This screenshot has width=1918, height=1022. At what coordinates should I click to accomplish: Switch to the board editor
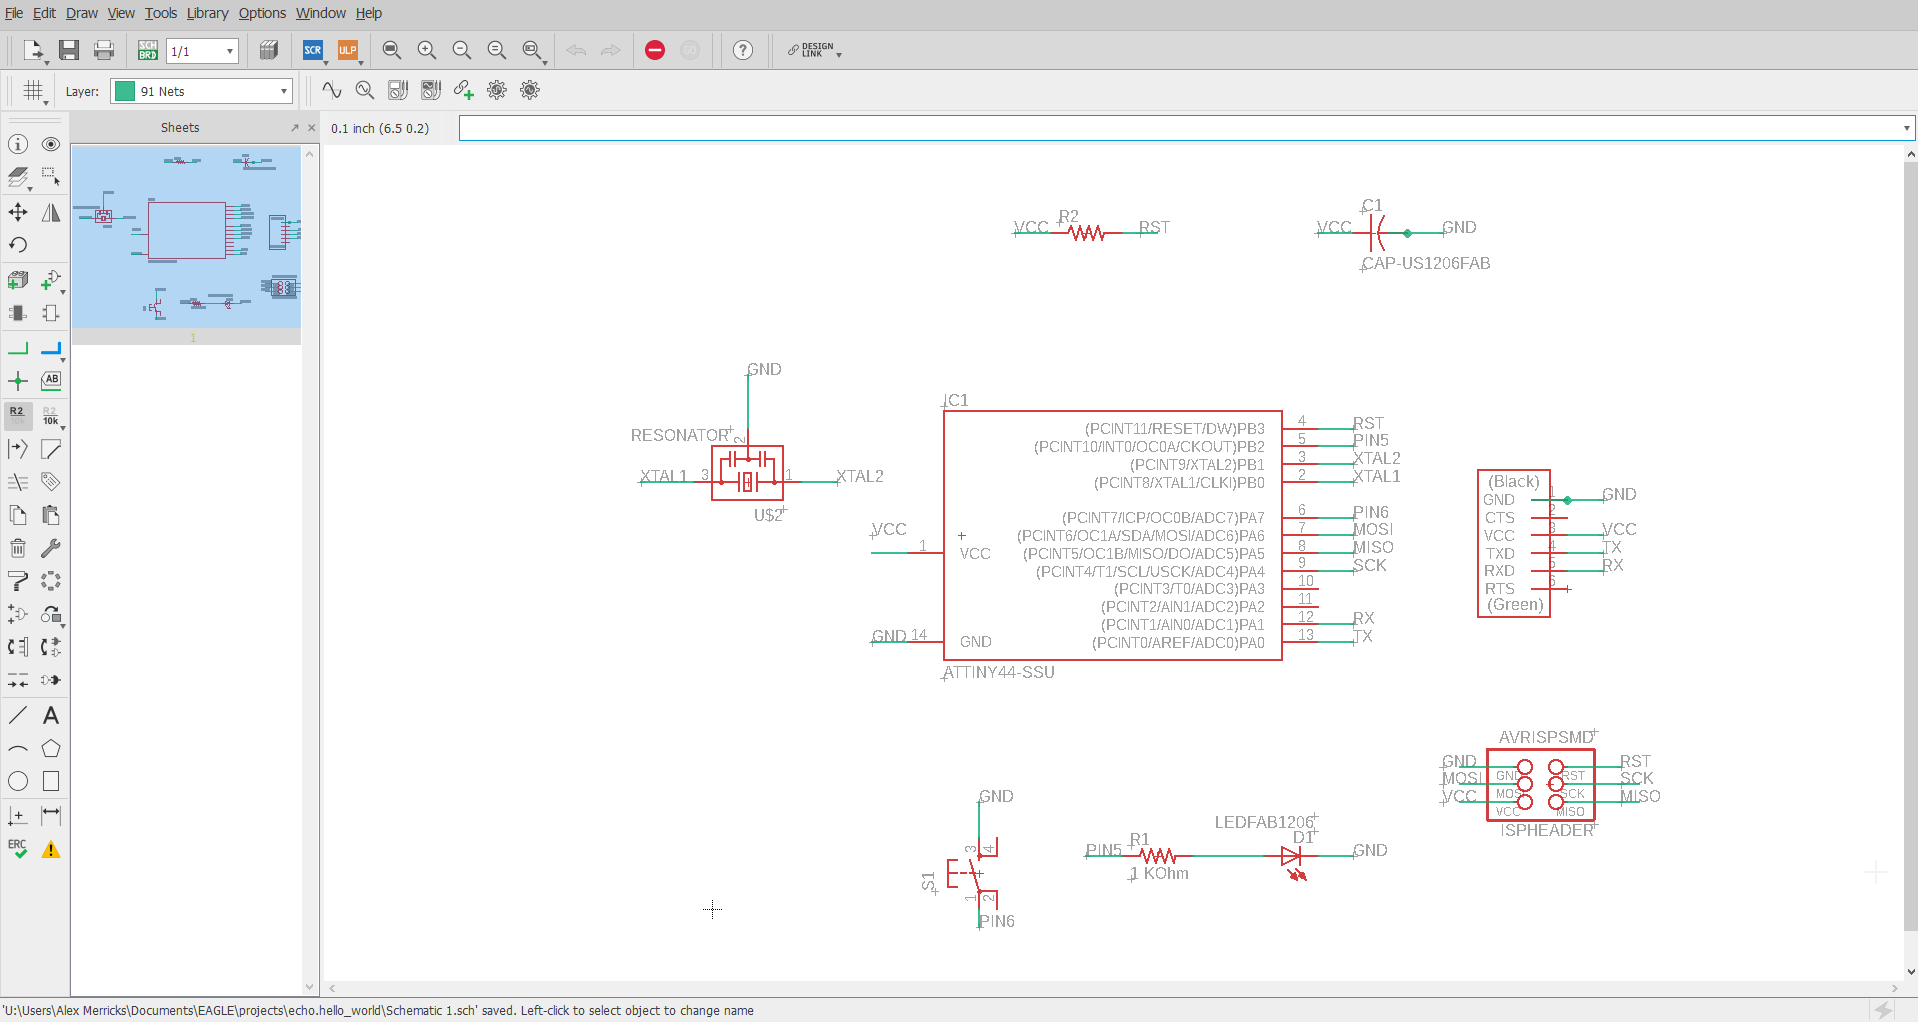(147, 50)
